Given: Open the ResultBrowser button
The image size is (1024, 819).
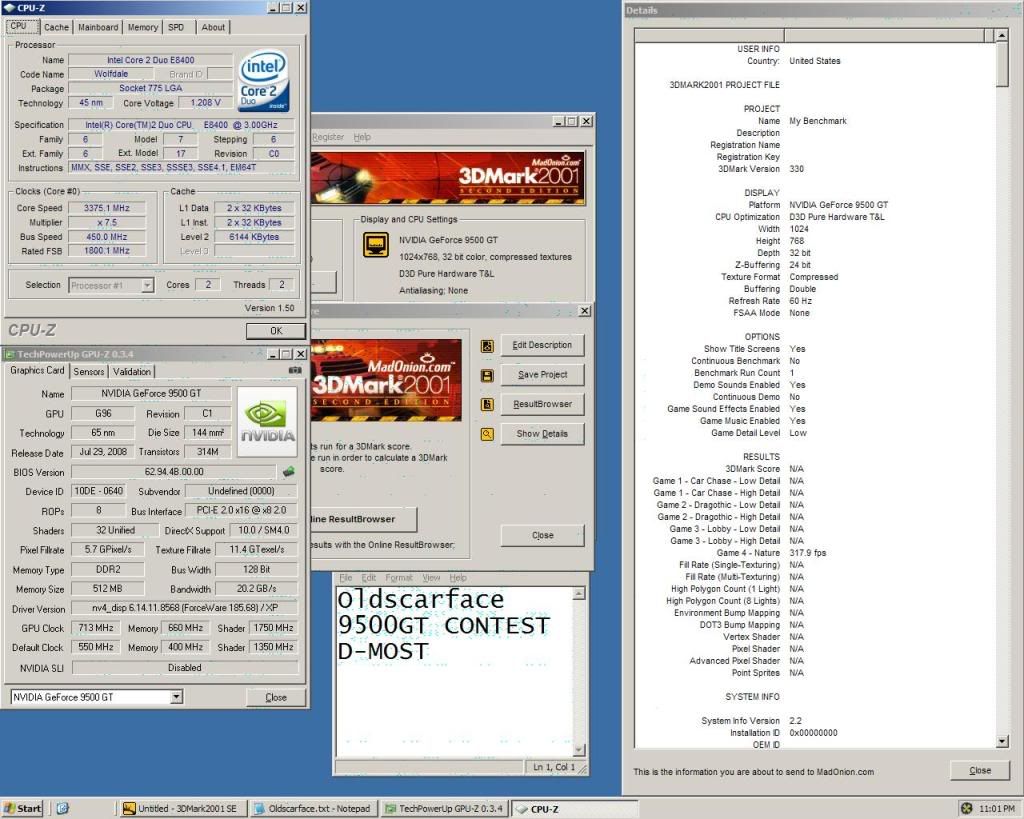Looking at the screenshot, I should click(542, 404).
